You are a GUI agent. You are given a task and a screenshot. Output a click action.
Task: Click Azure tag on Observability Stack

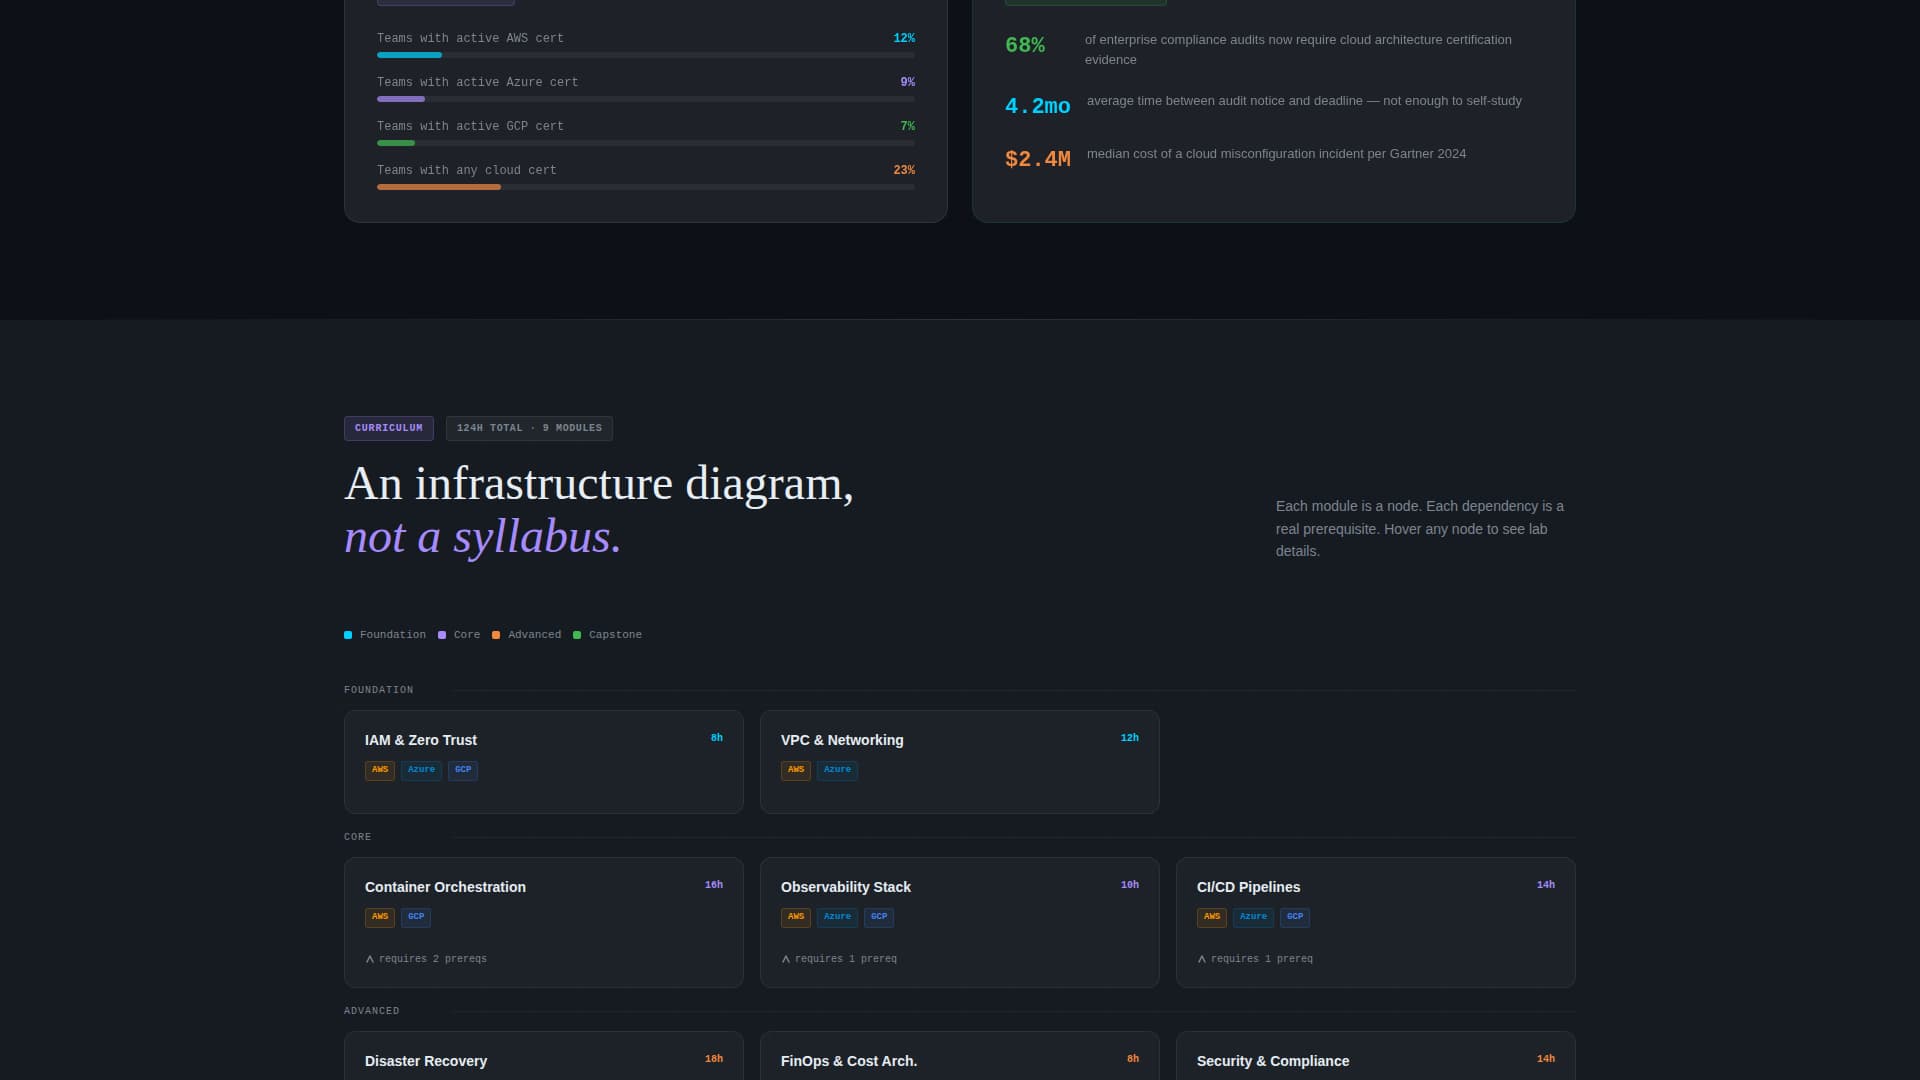tap(837, 917)
